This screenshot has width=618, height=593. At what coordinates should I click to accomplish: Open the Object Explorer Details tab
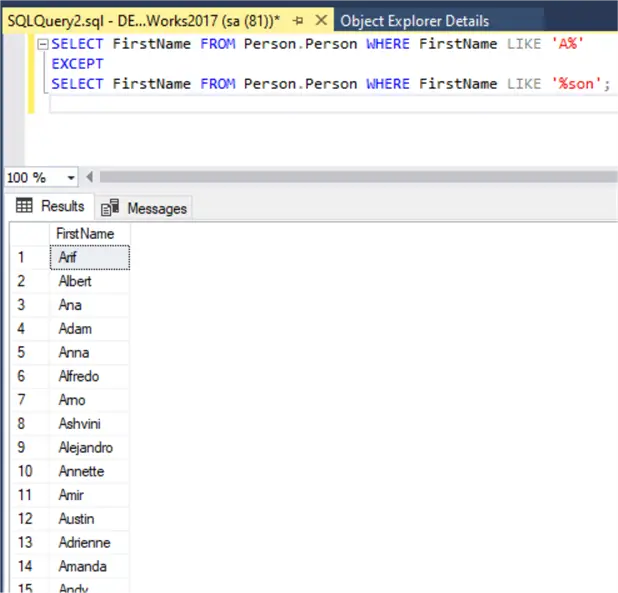[x=414, y=20]
